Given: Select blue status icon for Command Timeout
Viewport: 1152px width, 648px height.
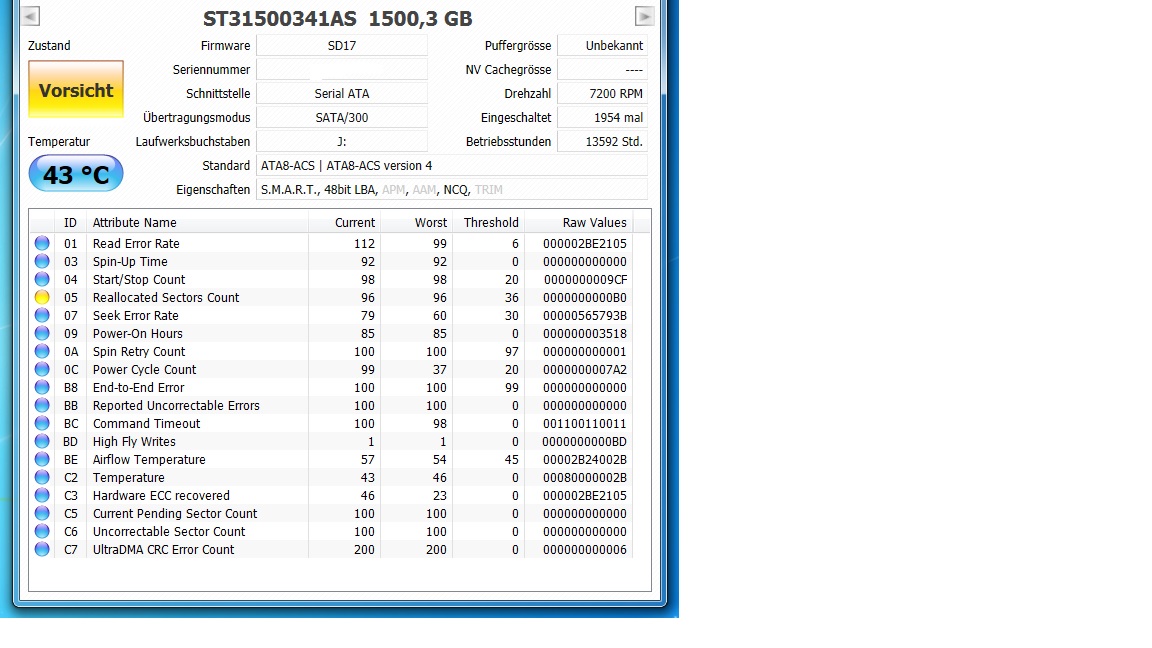Looking at the screenshot, I should [42, 423].
